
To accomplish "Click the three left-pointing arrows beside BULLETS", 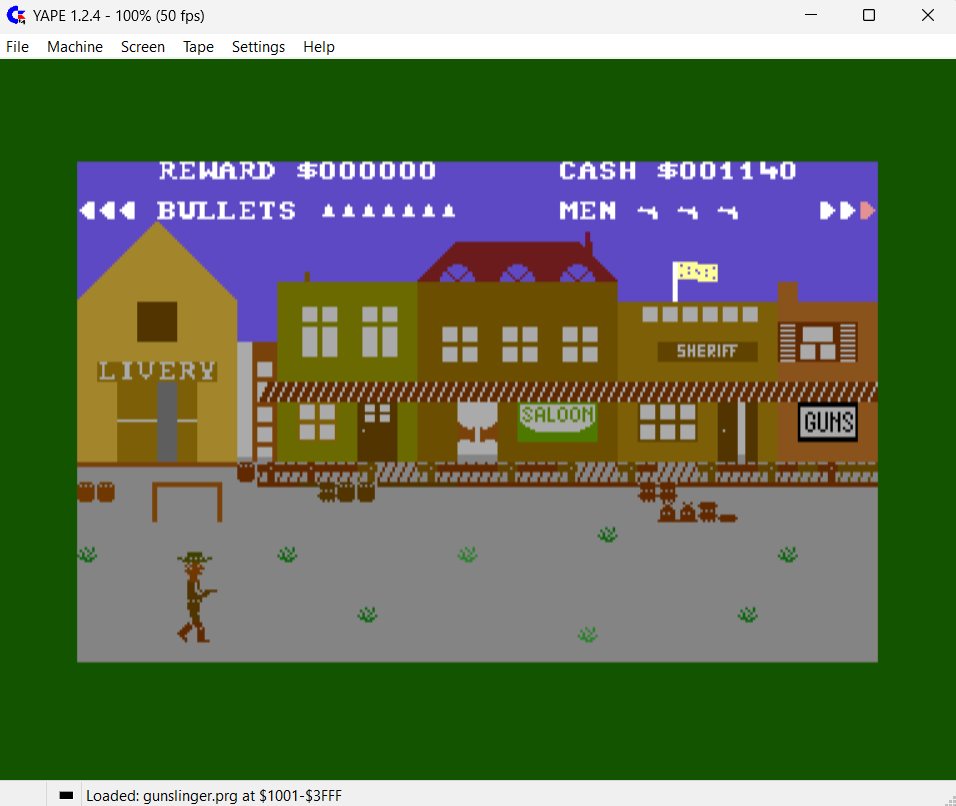I will click(x=107, y=211).
